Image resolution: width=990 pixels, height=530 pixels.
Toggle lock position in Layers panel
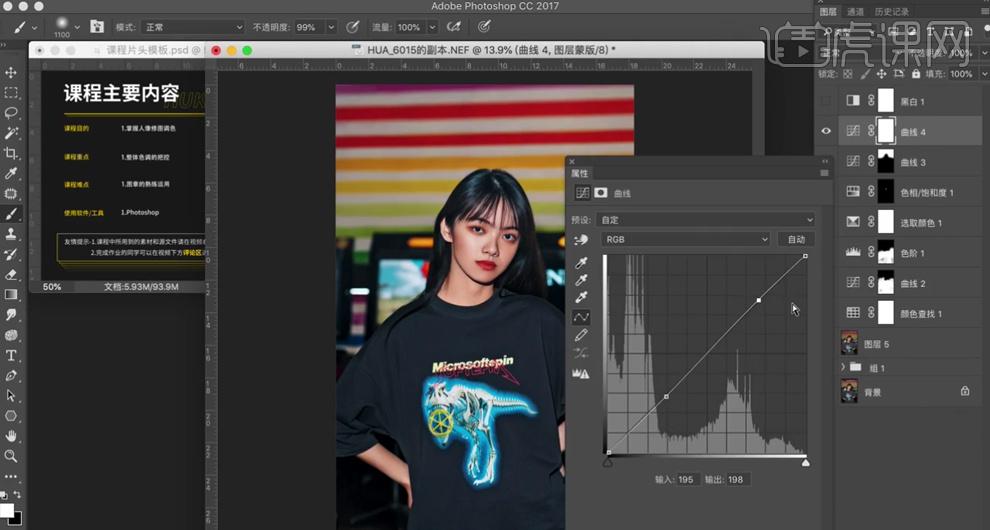pos(881,74)
